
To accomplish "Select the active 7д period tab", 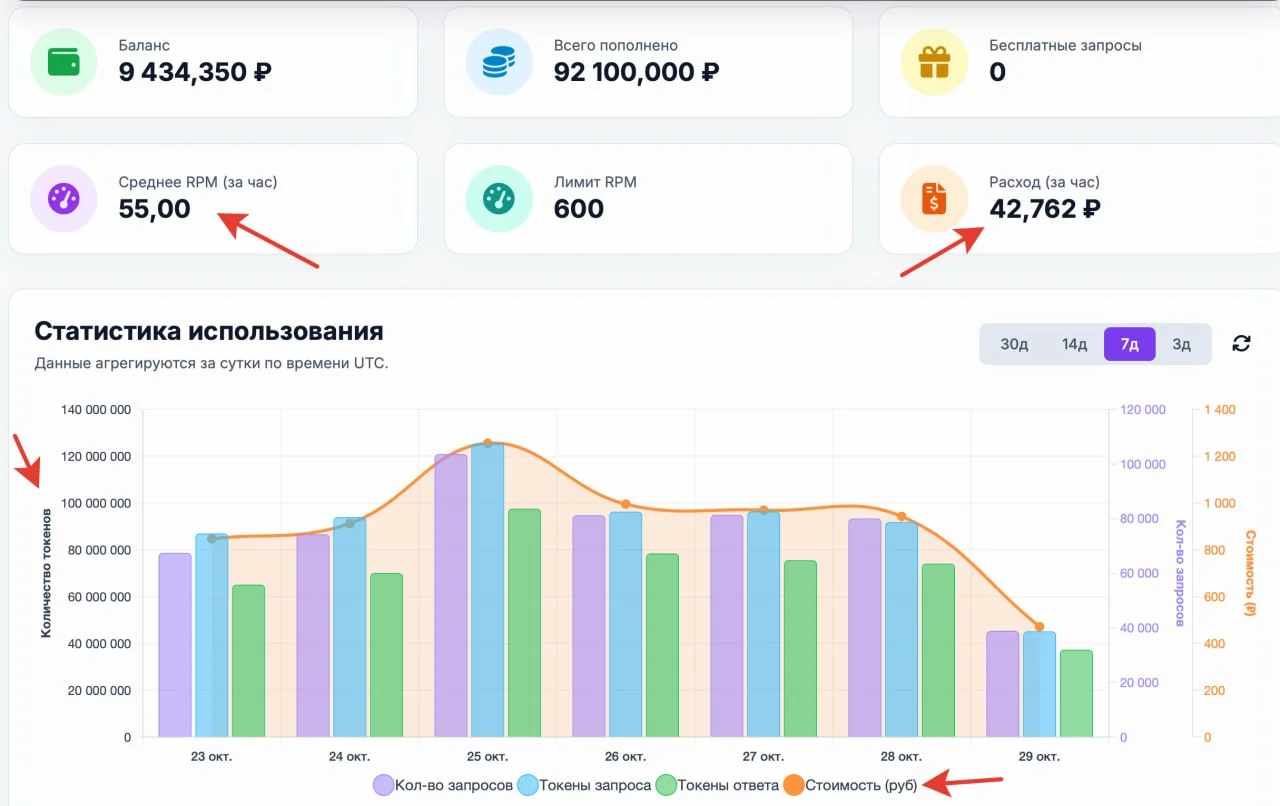I will tap(1129, 344).
